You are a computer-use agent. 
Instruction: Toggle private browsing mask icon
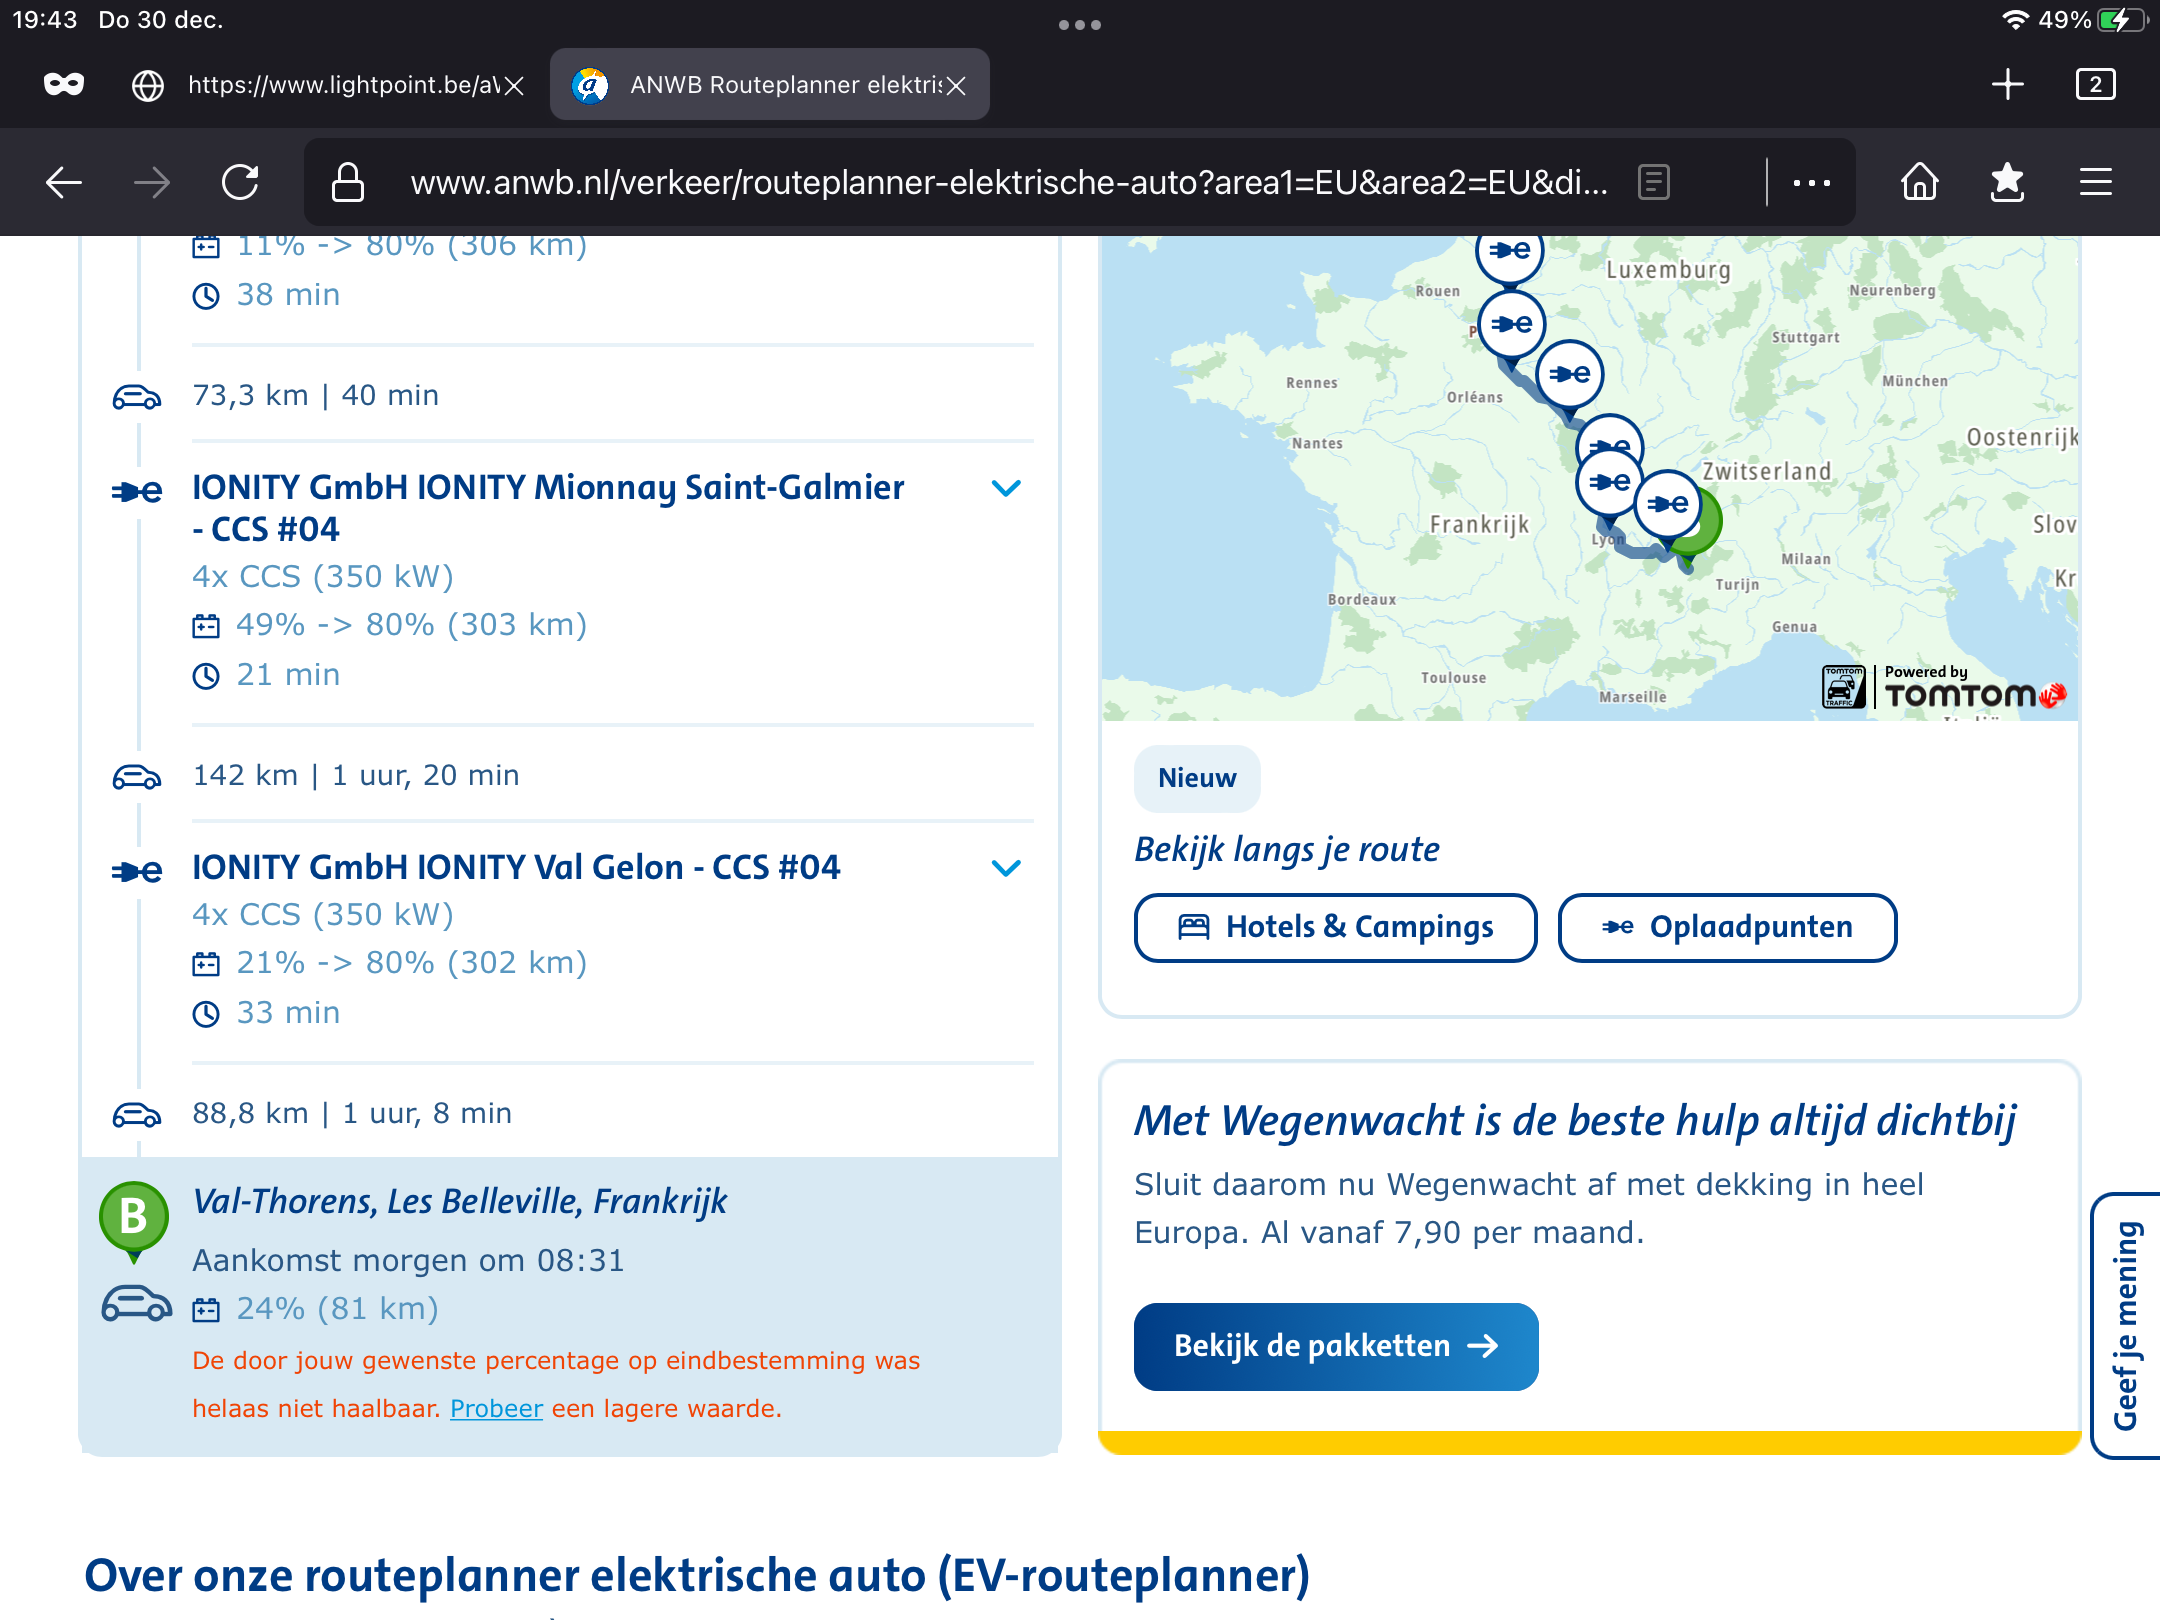(64, 85)
